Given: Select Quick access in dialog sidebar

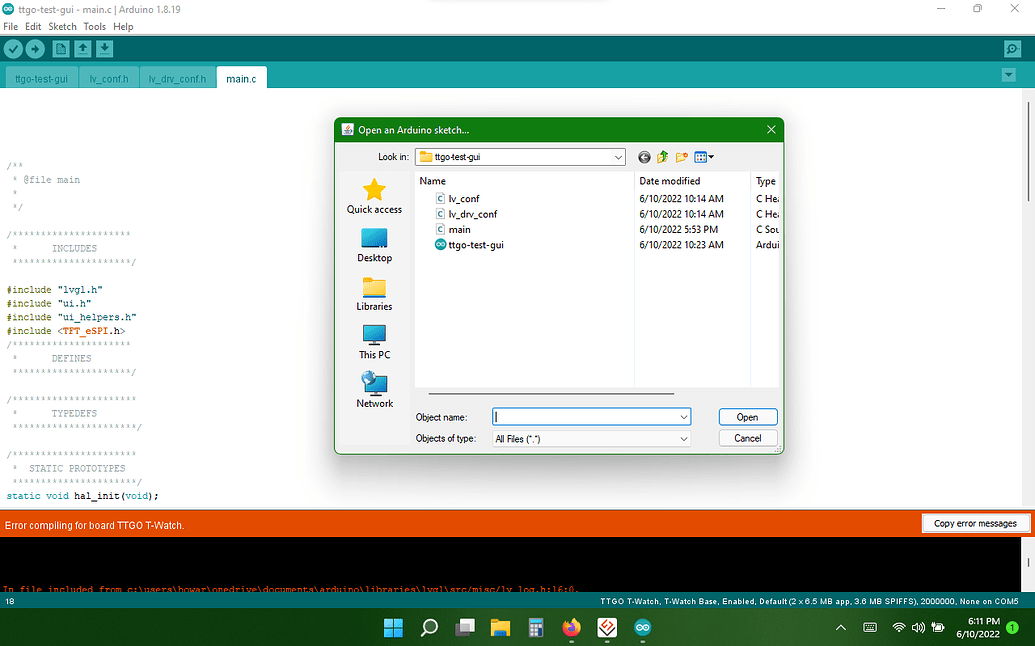Looking at the screenshot, I should pyautogui.click(x=374, y=196).
